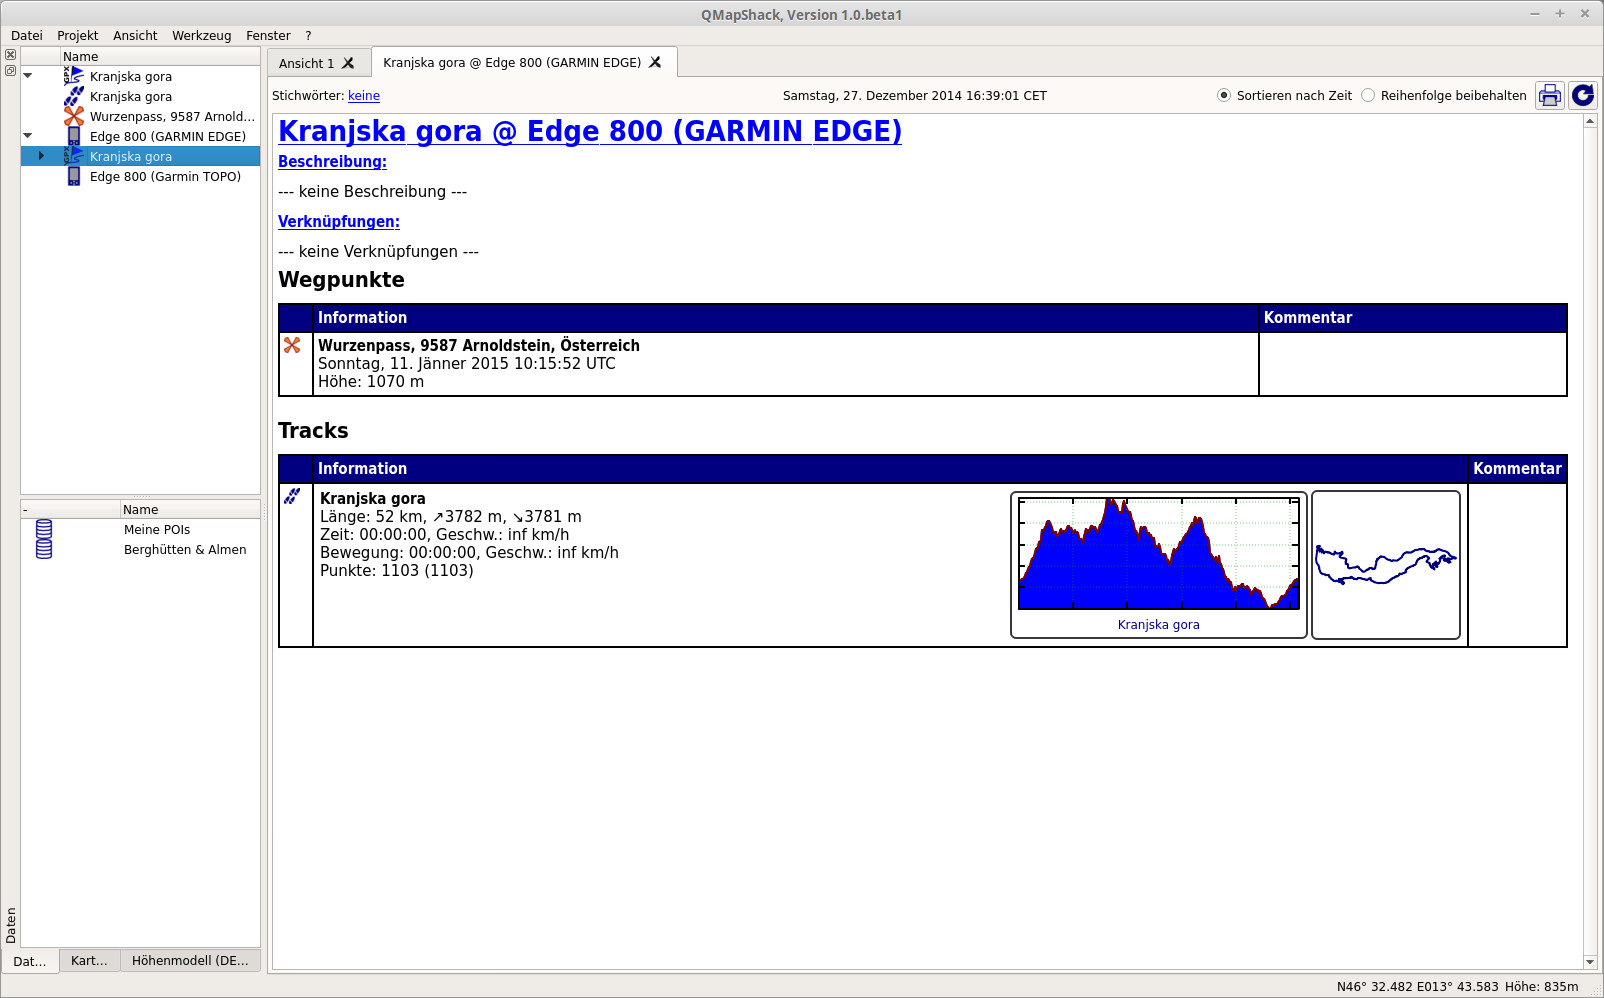Click the Samstag, 27. Dezember 2014 date text
This screenshot has width=1604, height=998.
tap(914, 96)
